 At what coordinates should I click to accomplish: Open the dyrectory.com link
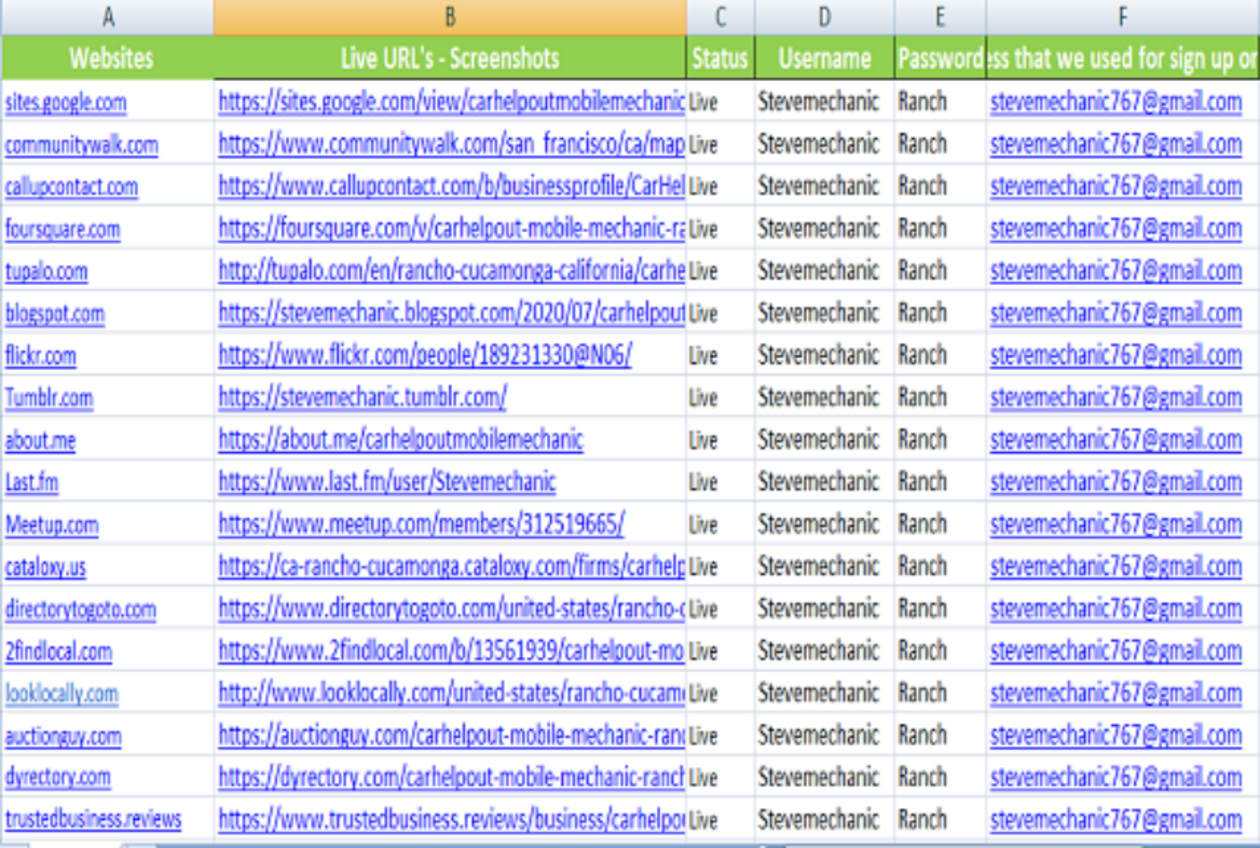point(58,777)
